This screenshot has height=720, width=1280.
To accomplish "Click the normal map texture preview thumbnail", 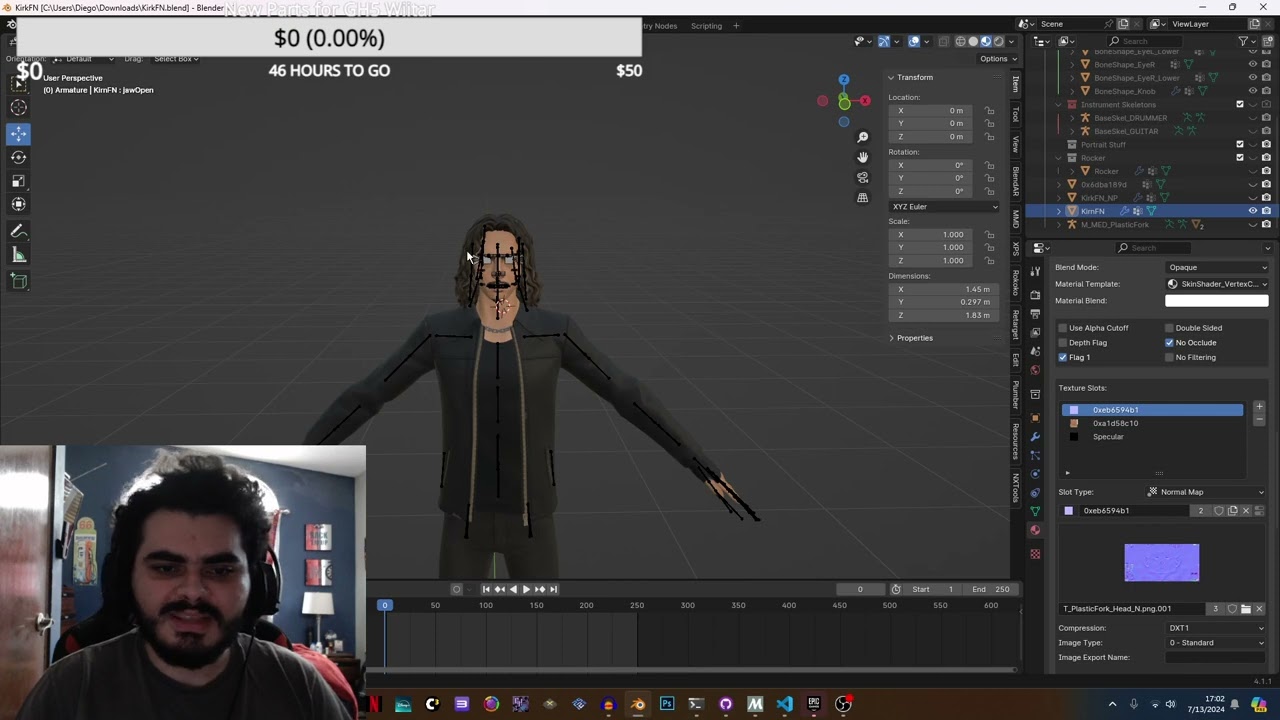I will coord(1161,562).
